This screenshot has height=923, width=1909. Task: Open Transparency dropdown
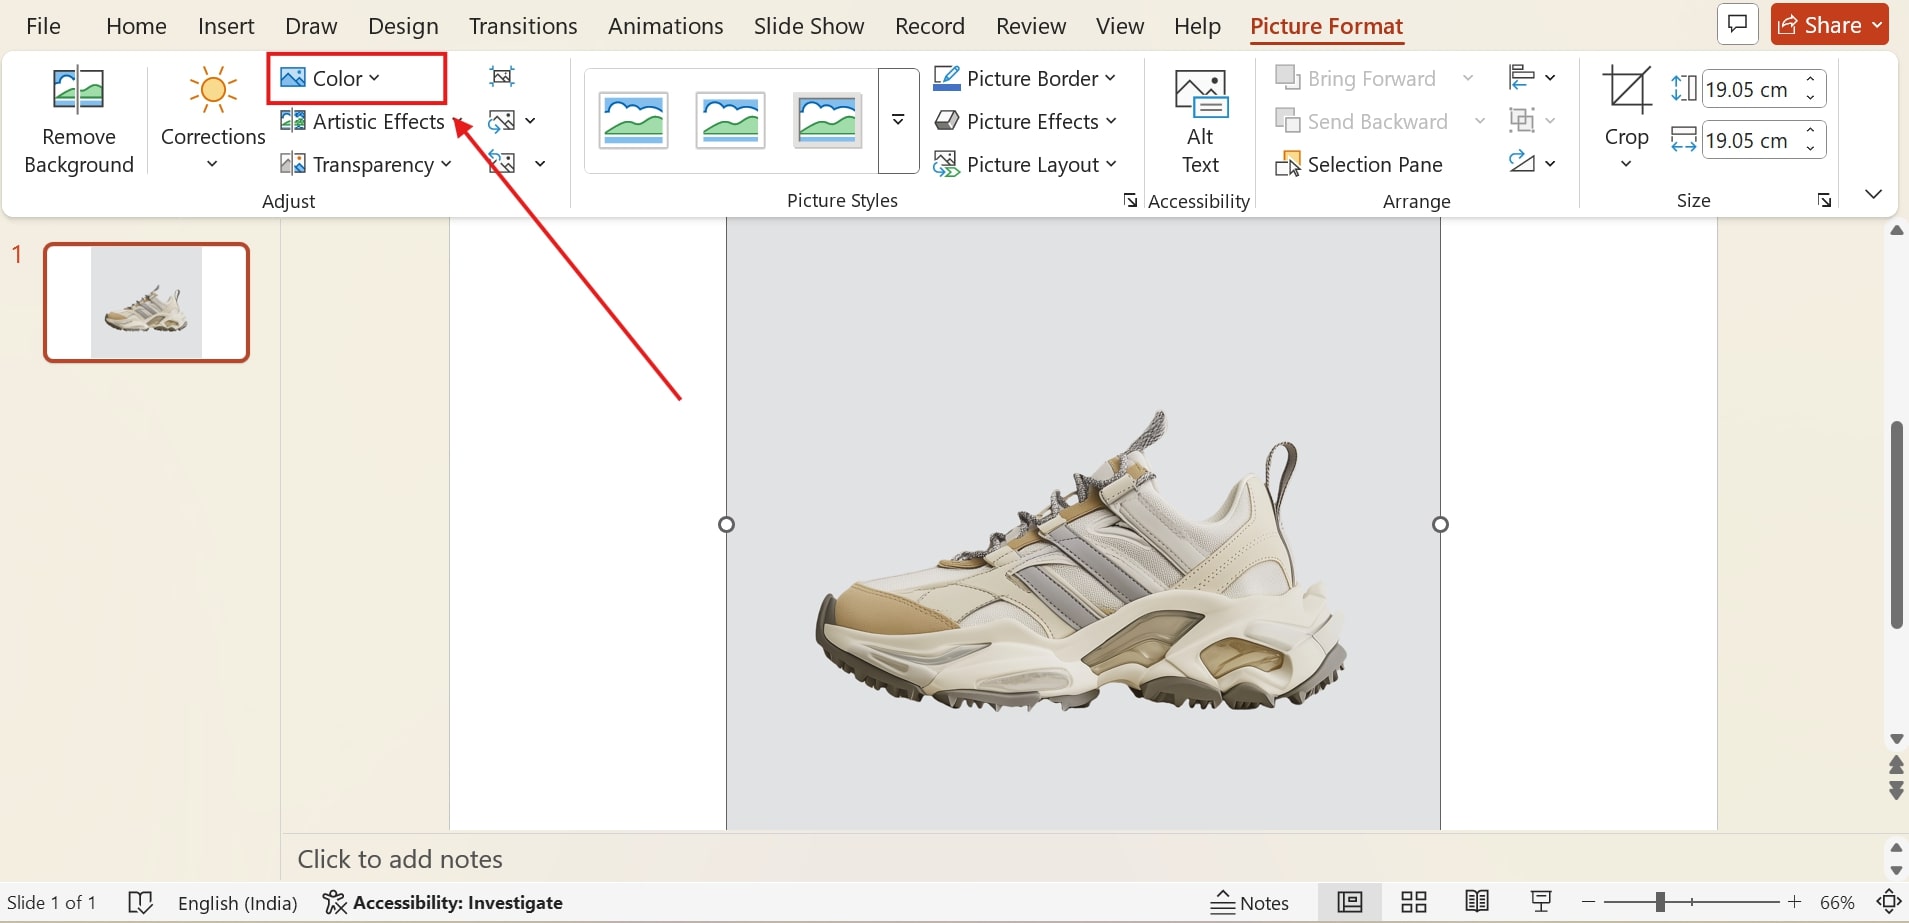pos(366,164)
